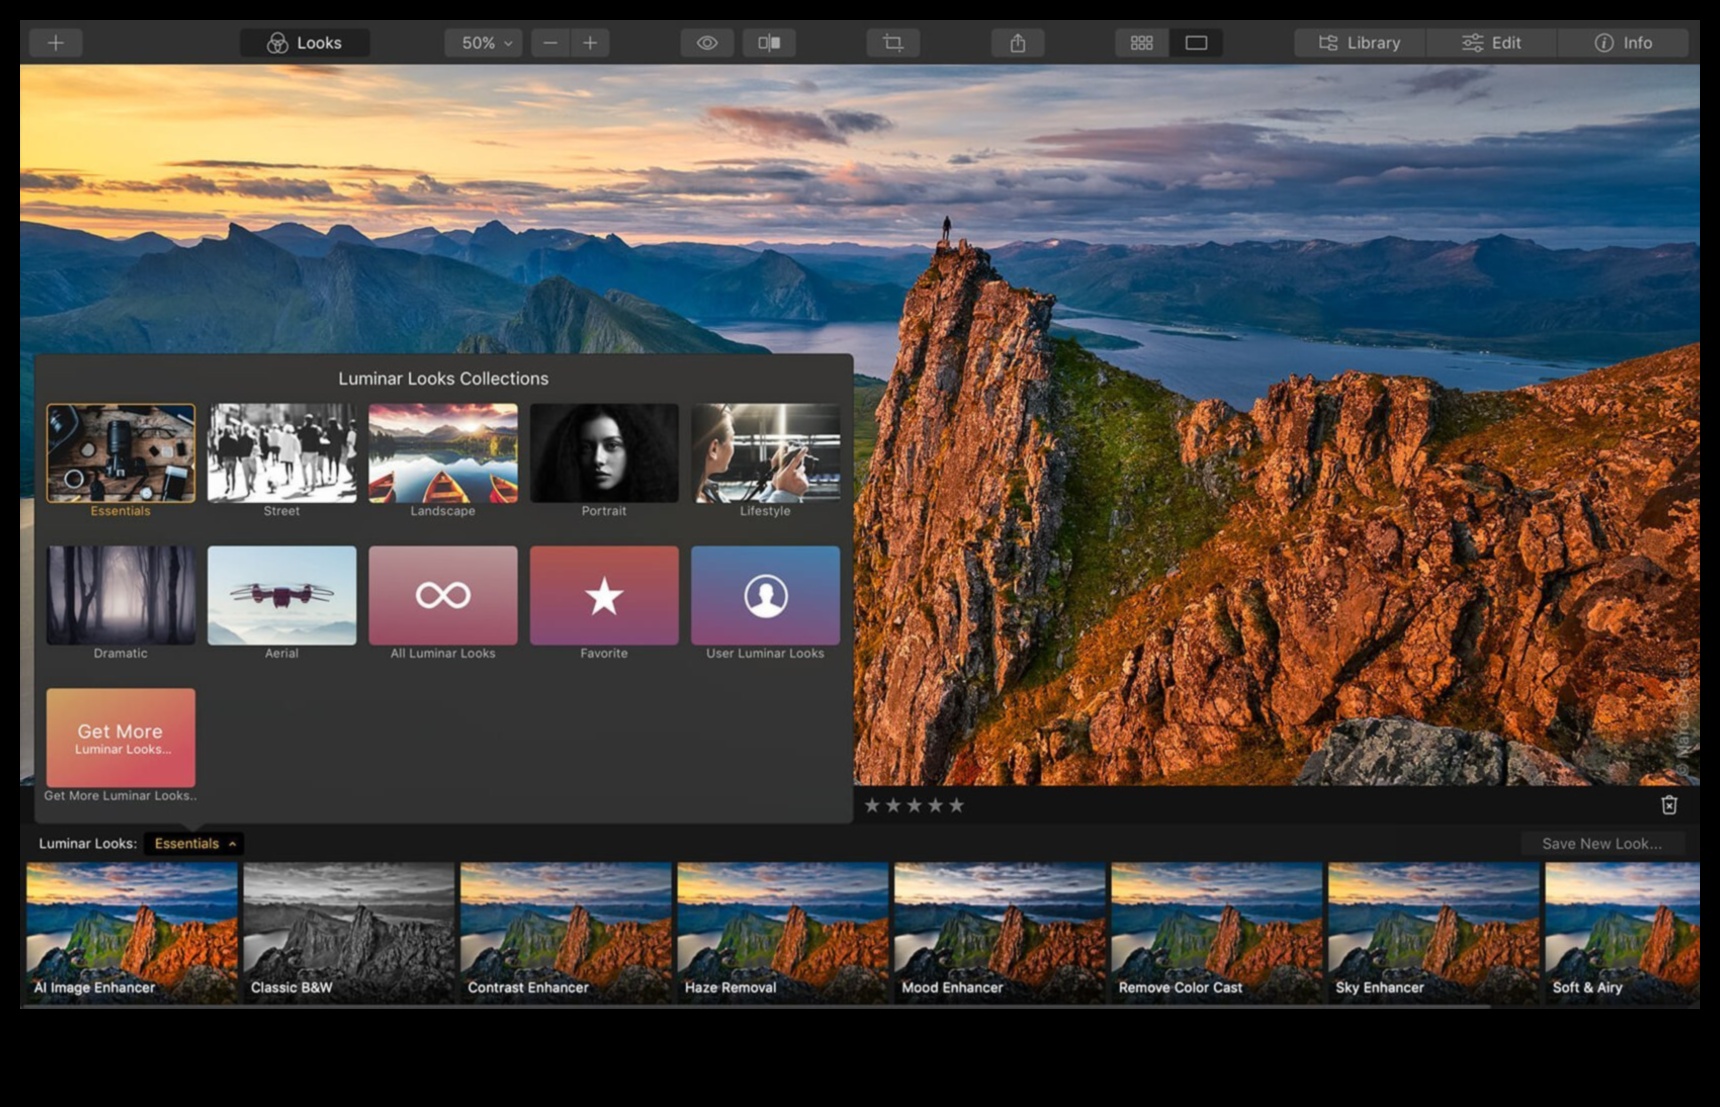Viewport: 1720px width, 1107px height.
Task: Open the Edit panel tab
Action: coord(1491,43)
